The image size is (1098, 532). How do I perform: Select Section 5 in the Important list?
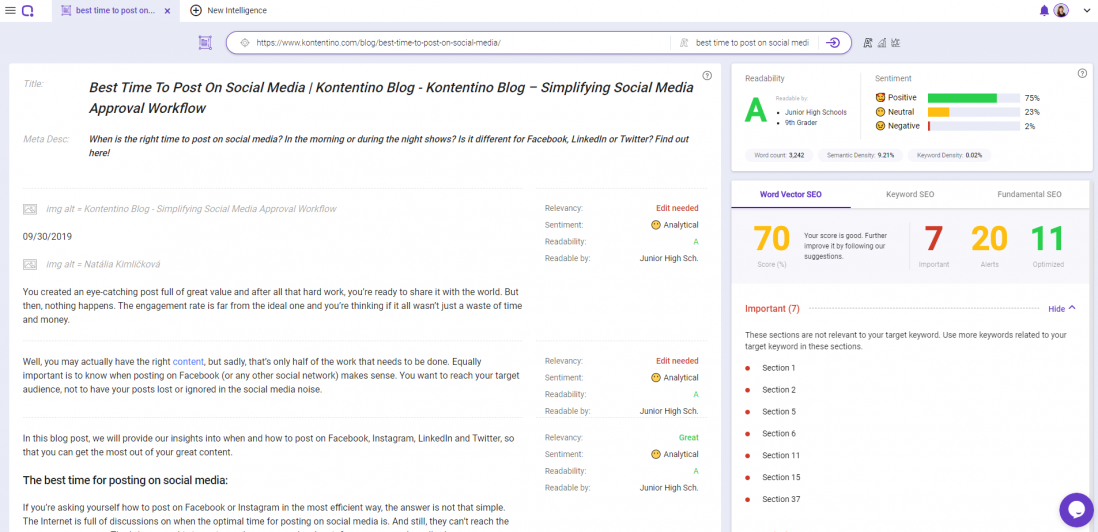pyautogui.click(x=779, y=412)
